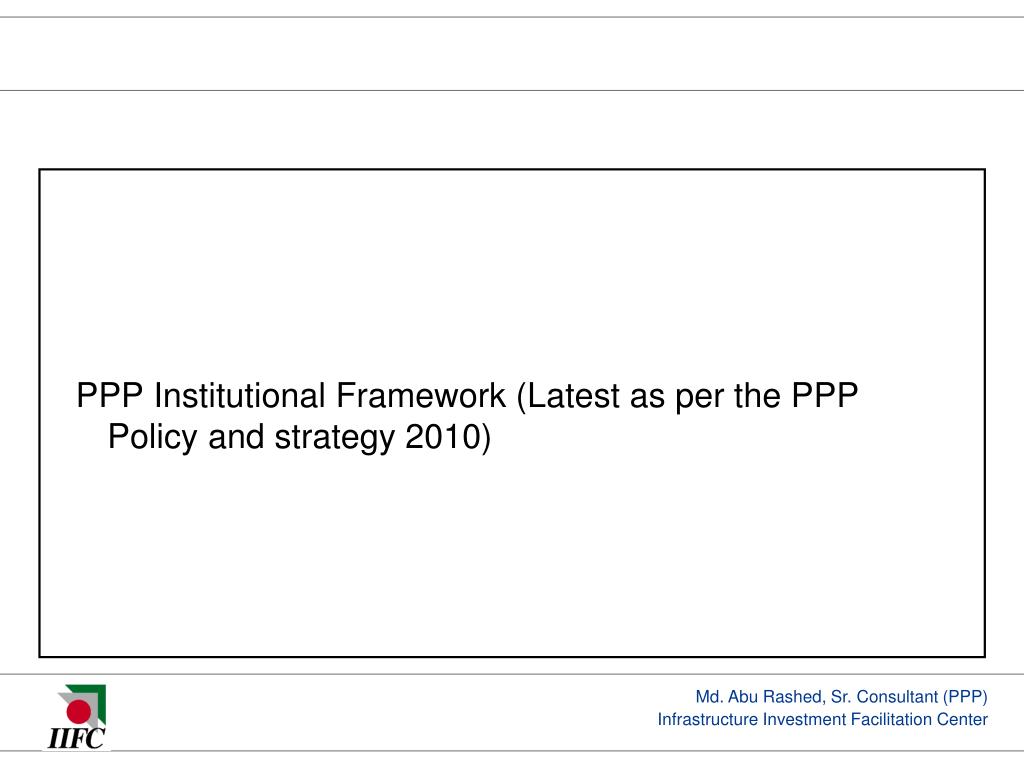Viewport: 1024px width, 768px height.
Task: Click the empty title area above the content box
Action: point(512,54)
